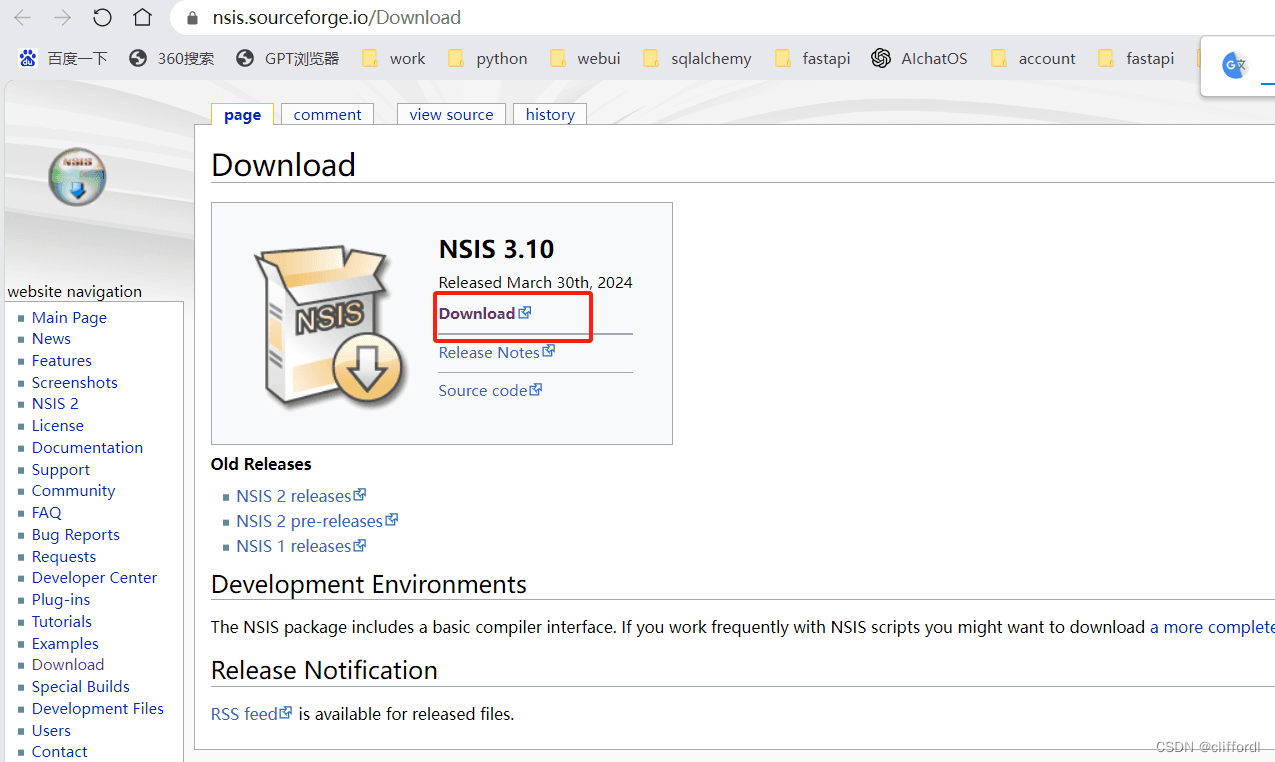Open the history tab
Image resolution: width=1275 pixels, height=762 pixels.
(550, 114)
